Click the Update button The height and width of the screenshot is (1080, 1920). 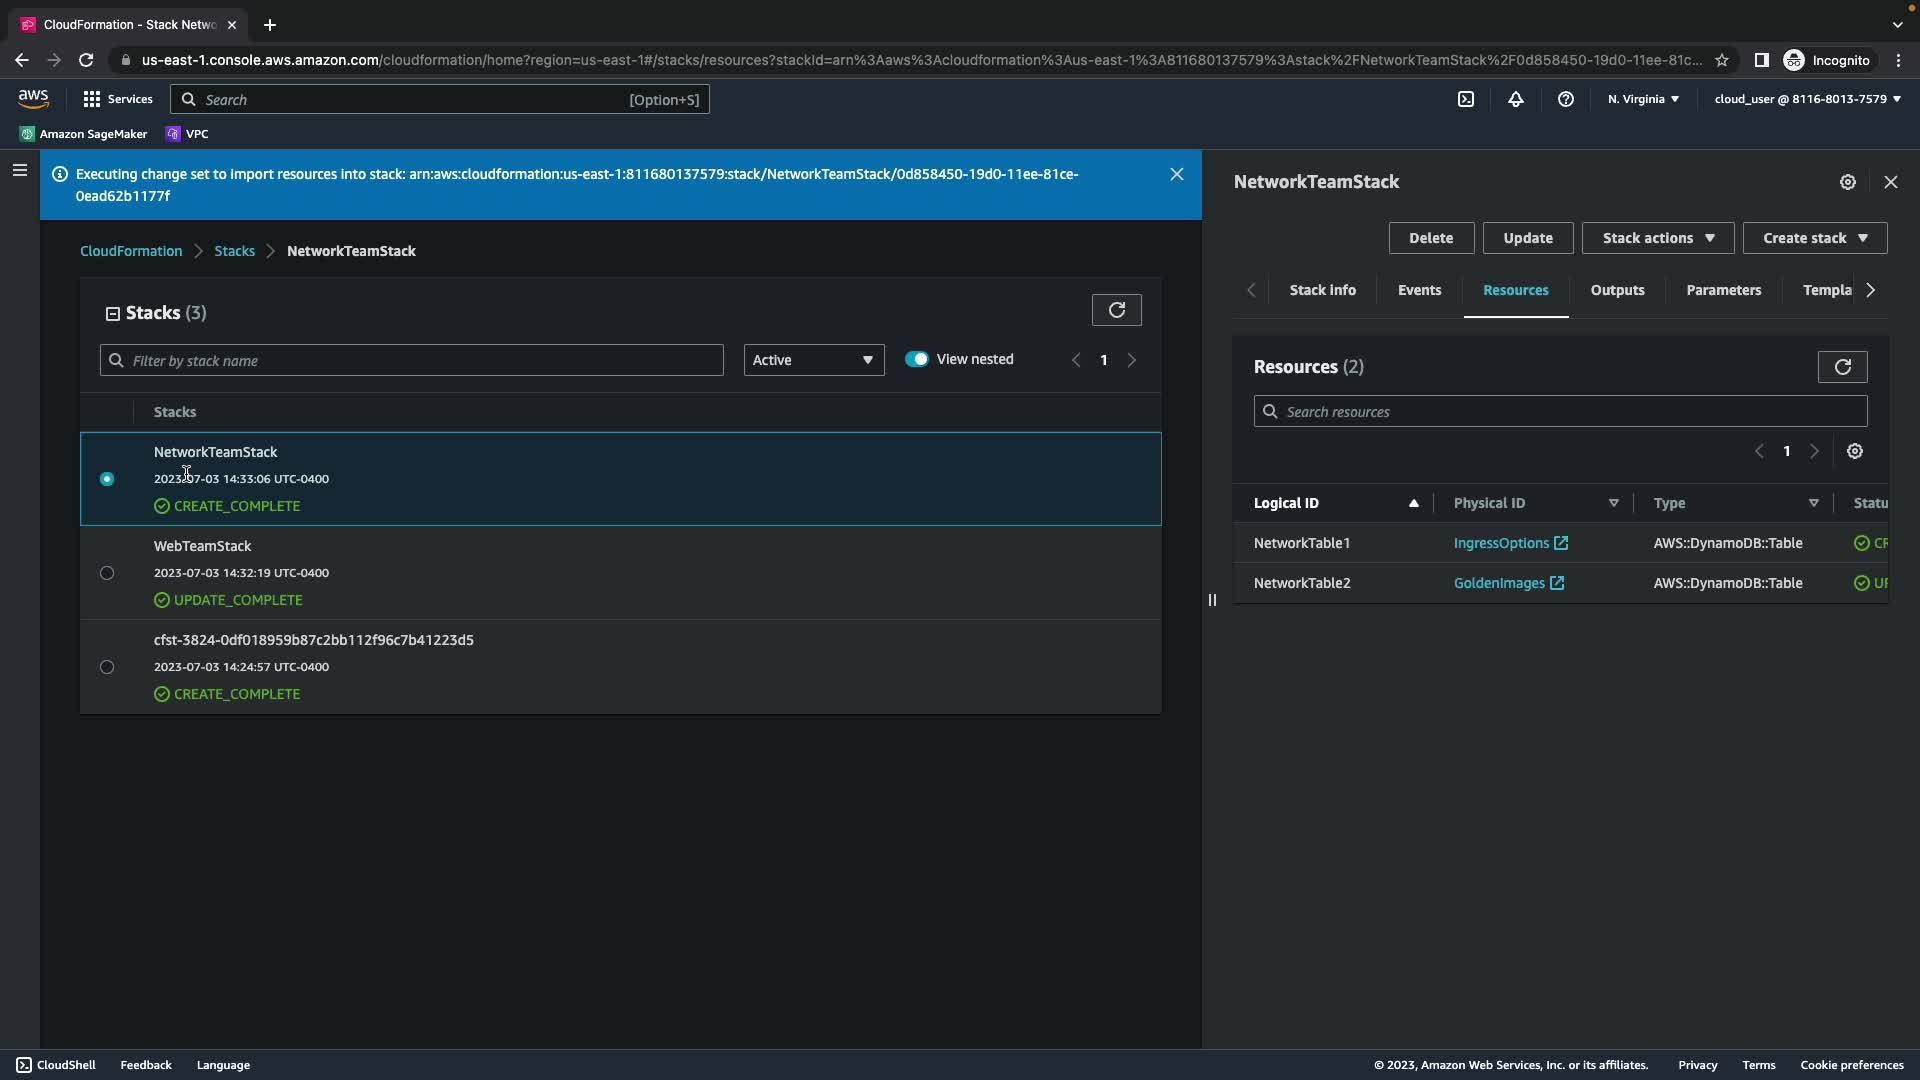point(1527,238)
